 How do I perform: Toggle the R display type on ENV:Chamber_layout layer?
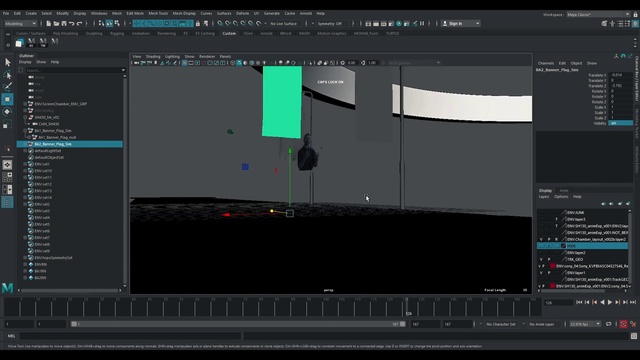point(556,239)
